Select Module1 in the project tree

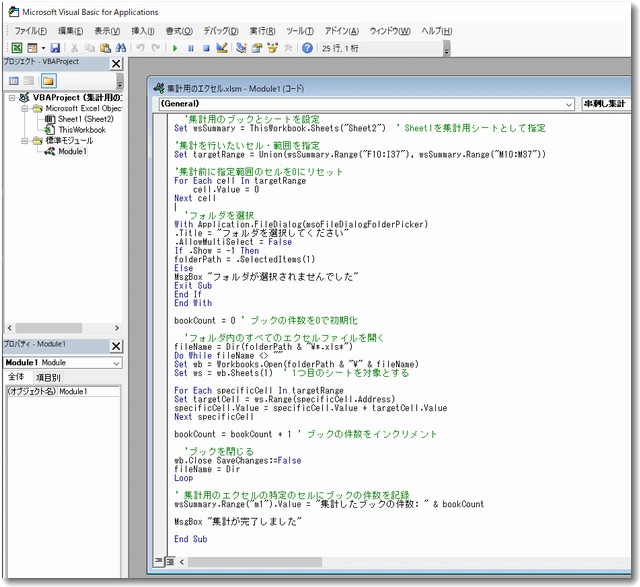click(x=72, y=152)
